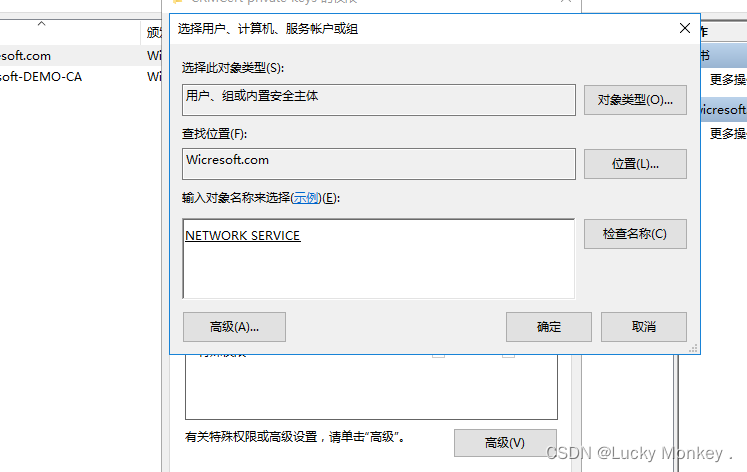
Task: Open 更多操作 under the Wicresoft actions section
Action: pos(727,134)
